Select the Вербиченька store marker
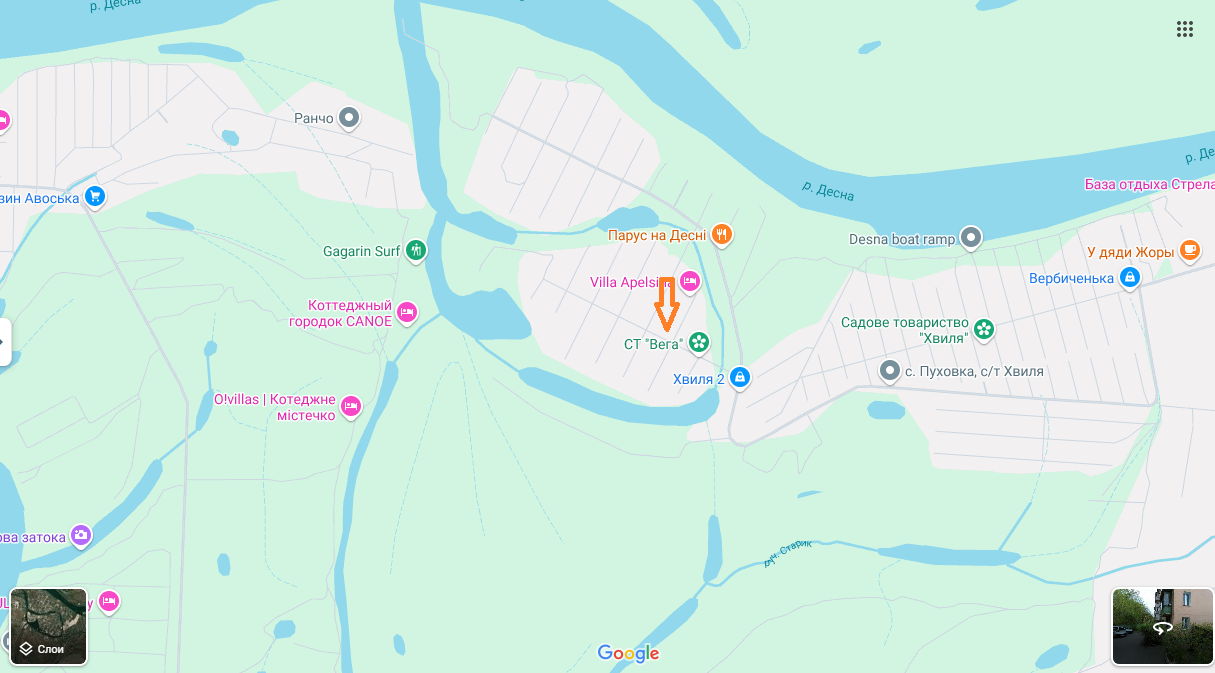1215x673 pixels. click(1129, 277)
